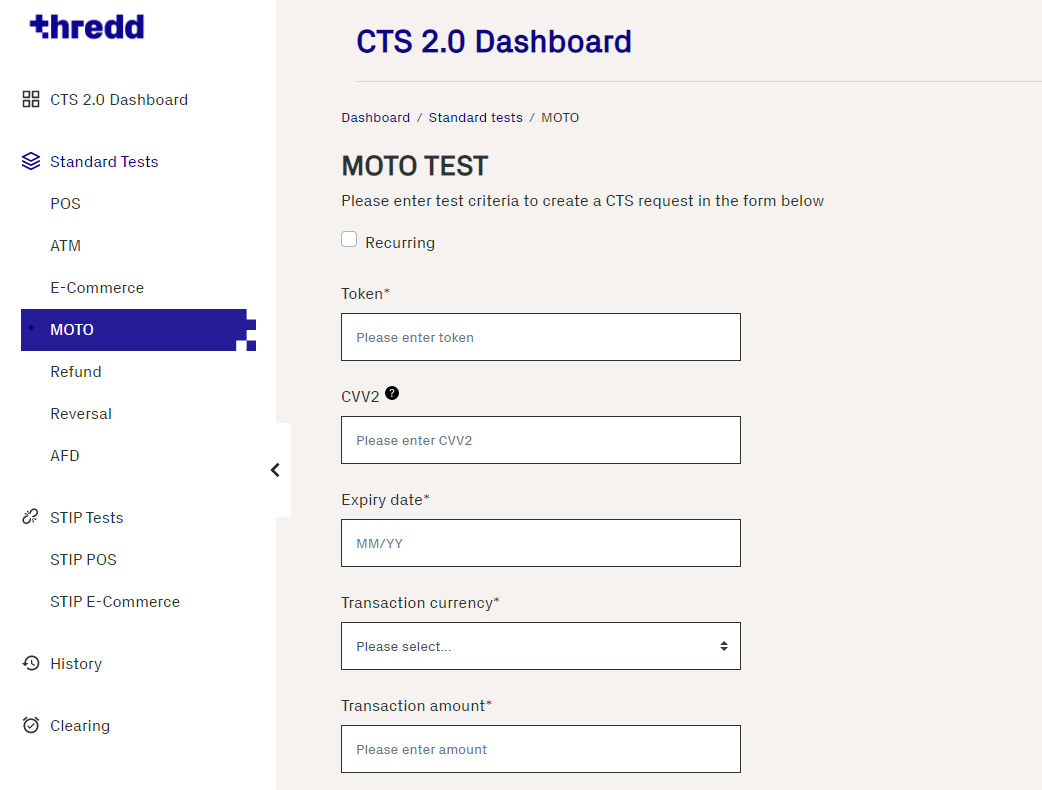Viewport: 1042px width, 790px height.
Task: Open the Transaction currency dropdown
Action: (540, 646)
